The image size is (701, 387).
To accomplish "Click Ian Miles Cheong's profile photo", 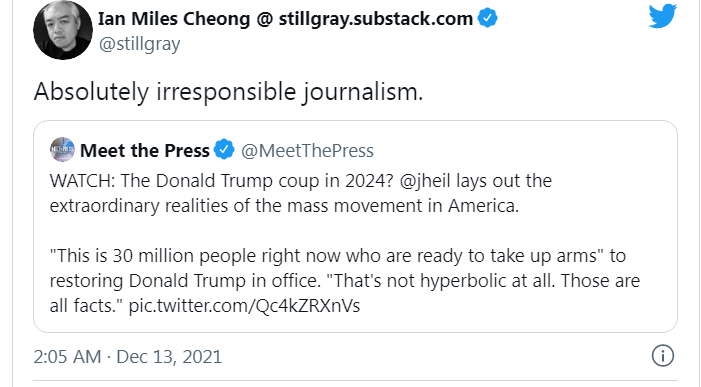I will (x=63, y=30).
